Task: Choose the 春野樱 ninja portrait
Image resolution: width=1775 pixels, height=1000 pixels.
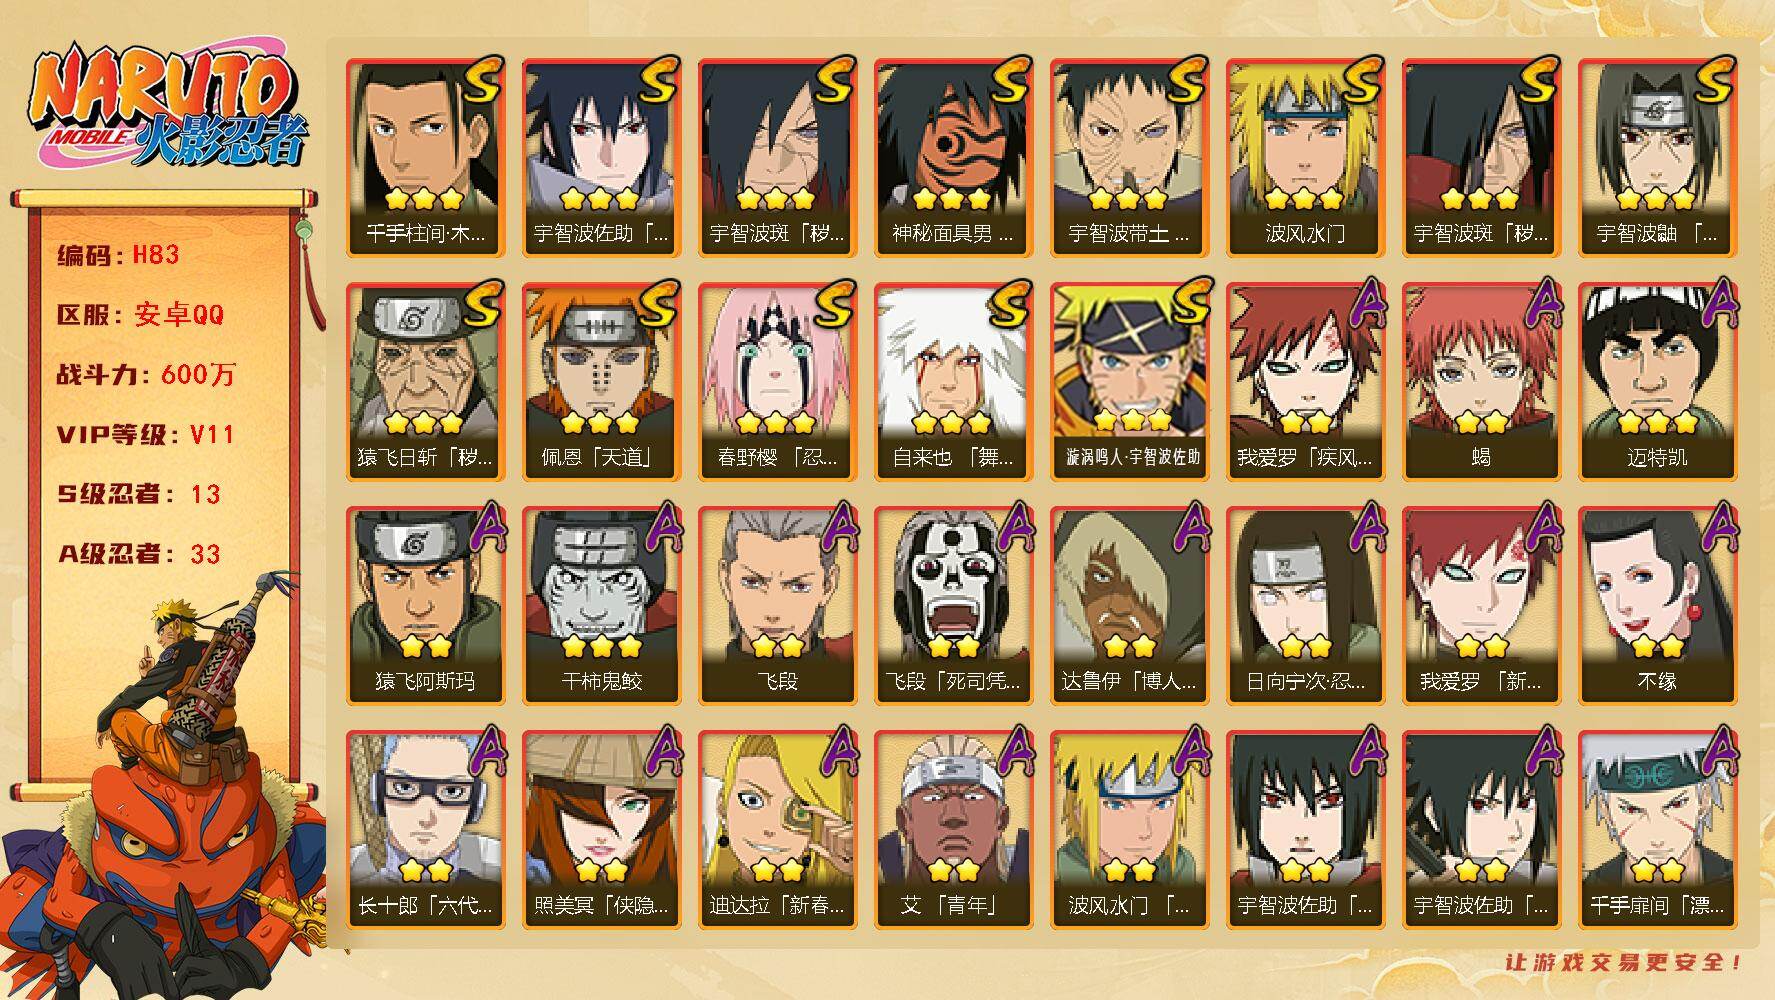Action: click(778, 382)
